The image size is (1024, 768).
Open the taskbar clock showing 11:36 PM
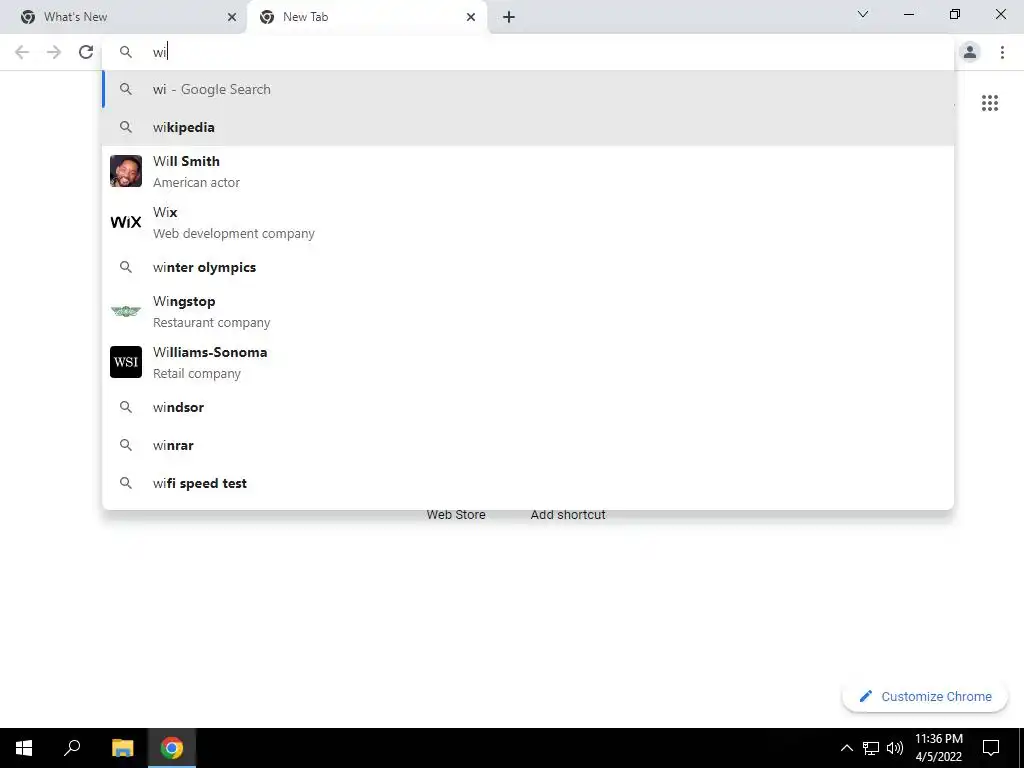click(938, 748)
